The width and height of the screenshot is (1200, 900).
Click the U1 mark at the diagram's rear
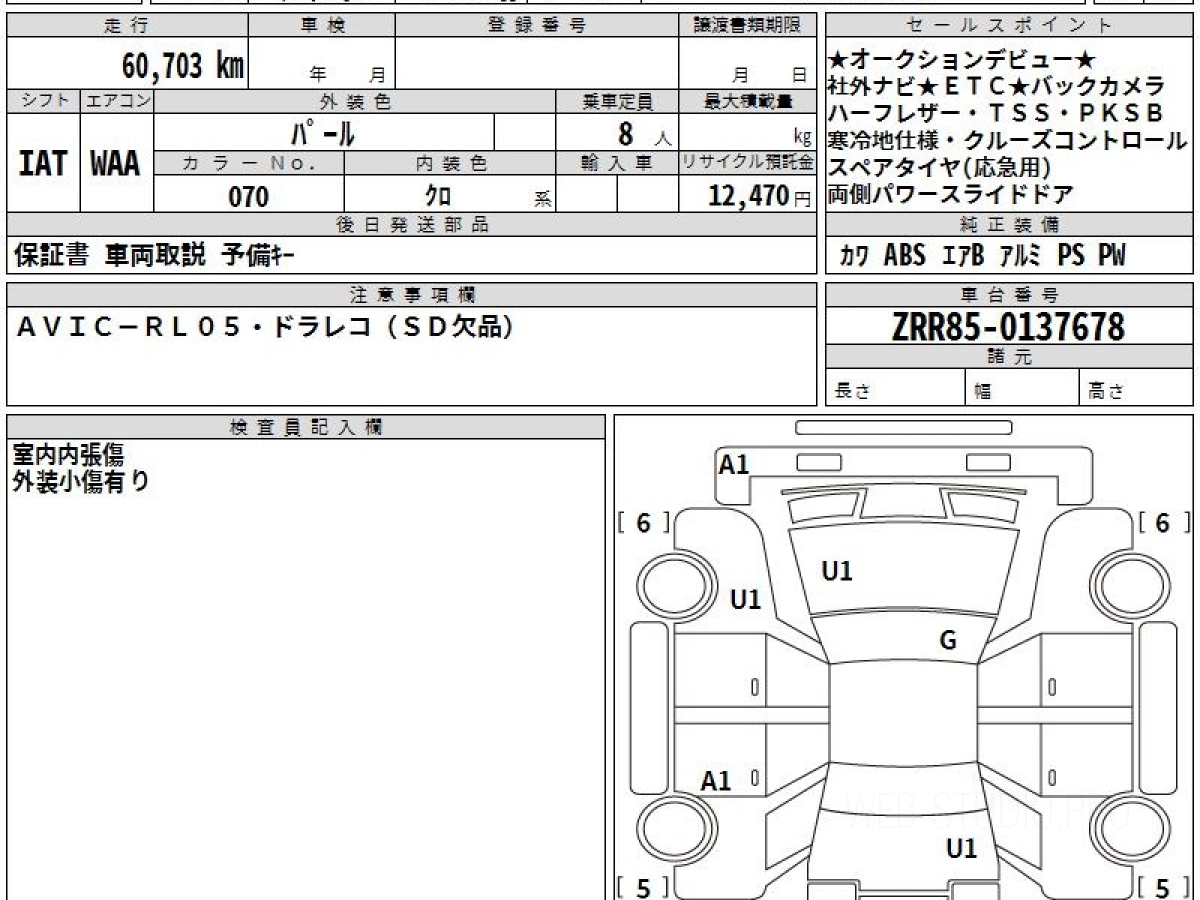[x=962, y=849]
